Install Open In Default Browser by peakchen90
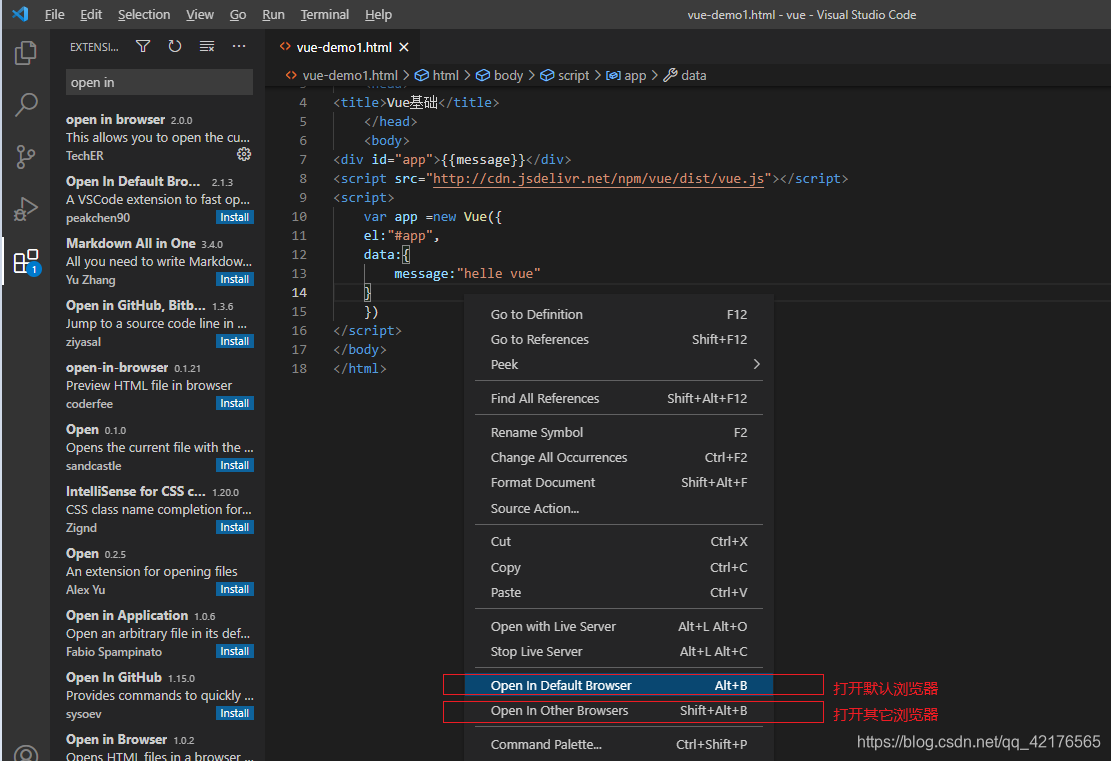Screen dimensions: 1111x761 [x=235, y=218]
